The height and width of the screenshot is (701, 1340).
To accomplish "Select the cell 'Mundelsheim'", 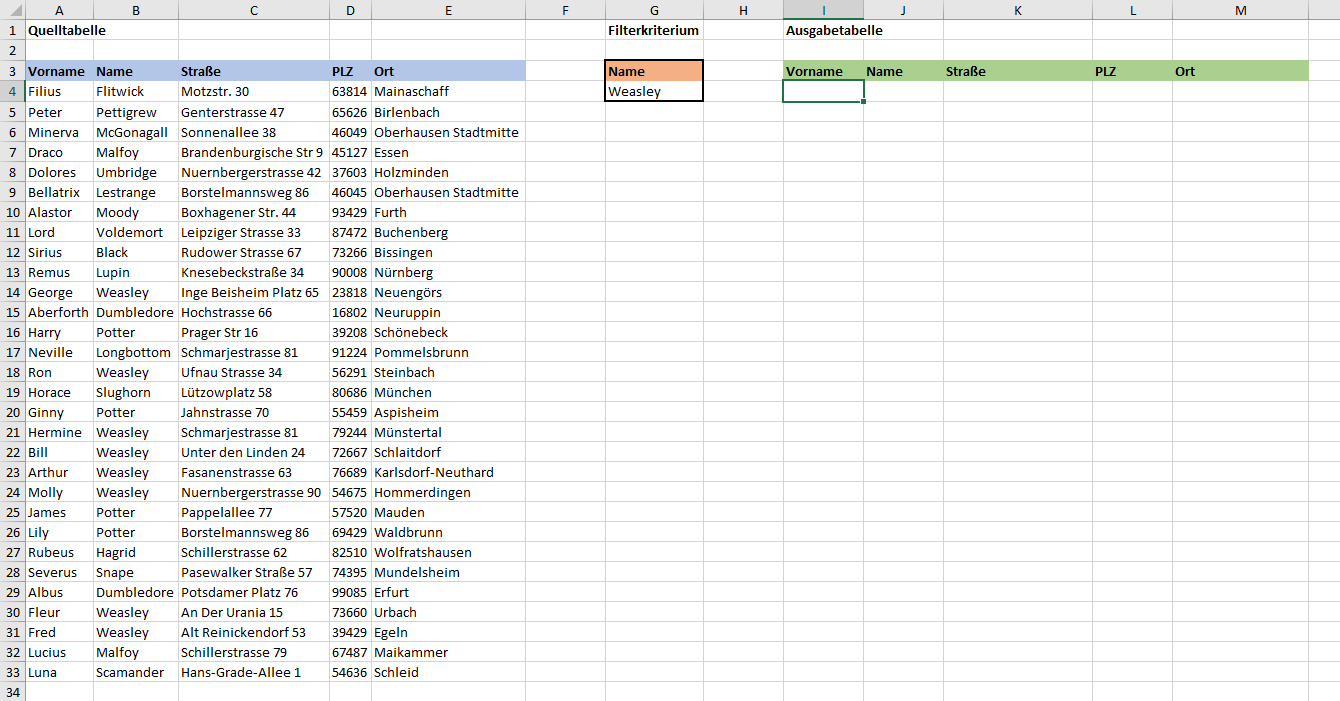I will (448, 572).
